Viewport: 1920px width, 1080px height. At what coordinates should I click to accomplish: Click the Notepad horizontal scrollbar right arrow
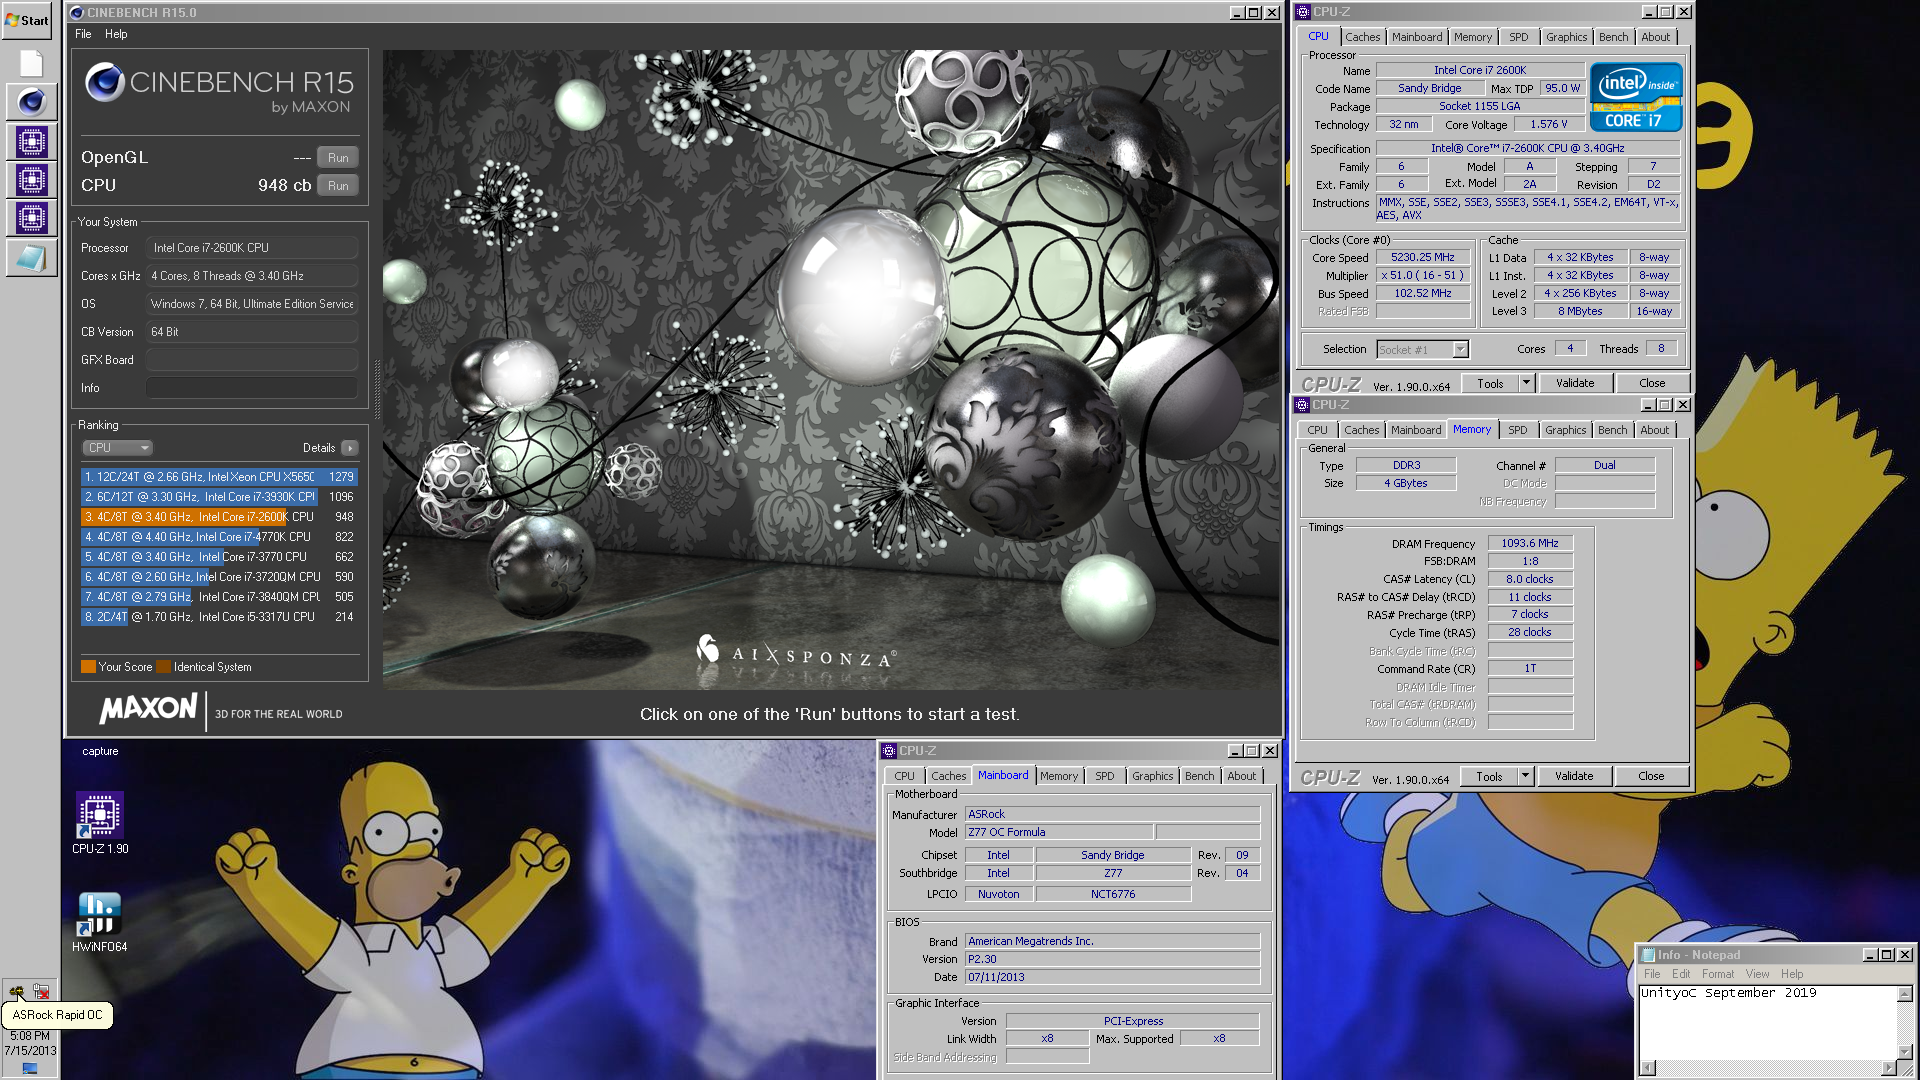(1888, 1067)
